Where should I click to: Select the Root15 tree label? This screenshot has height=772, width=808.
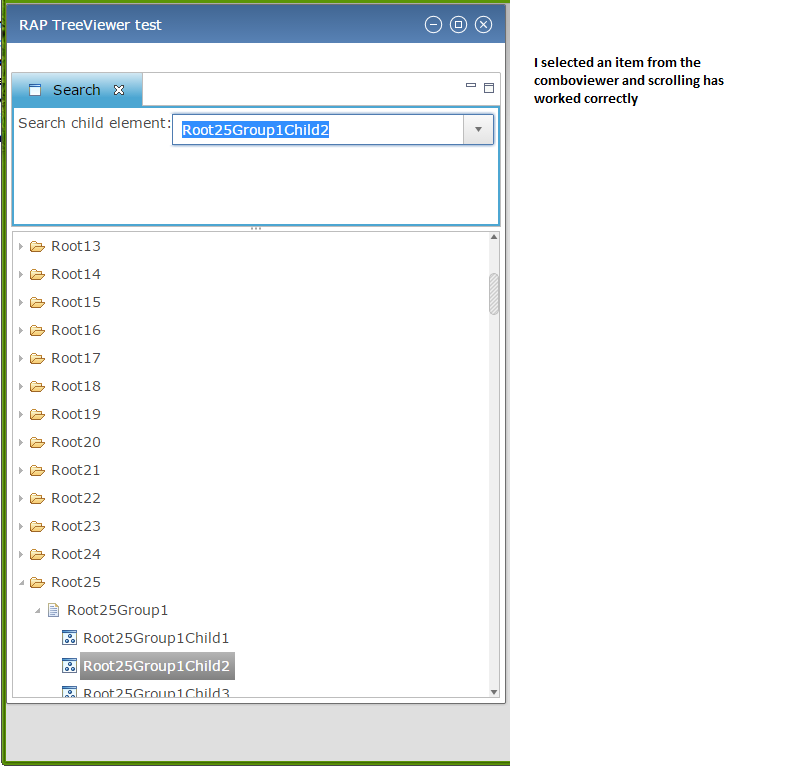point(76,302)
